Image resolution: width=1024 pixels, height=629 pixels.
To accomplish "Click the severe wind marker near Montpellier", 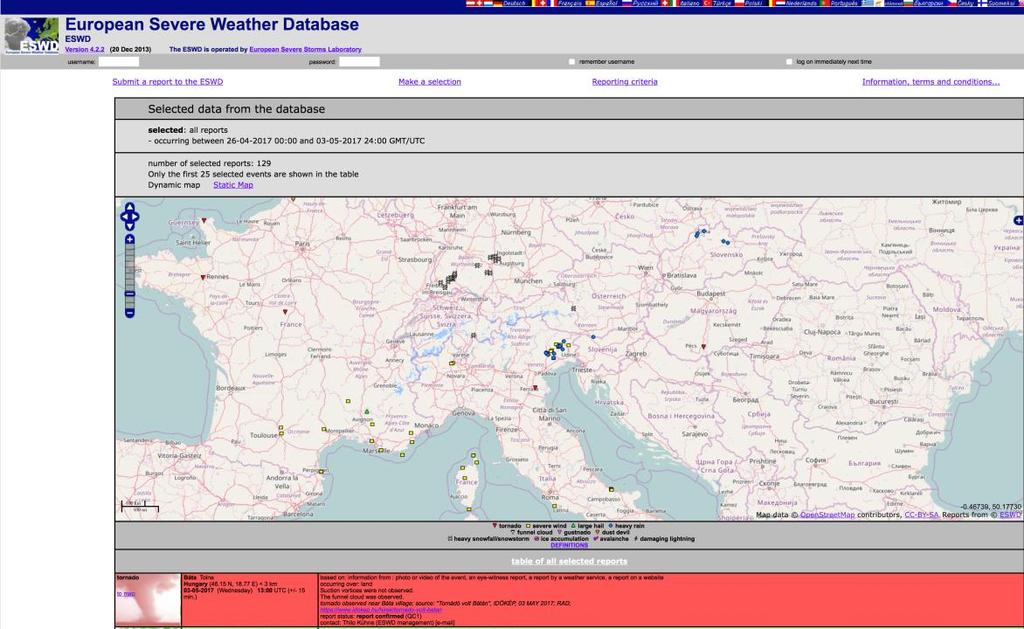I will click(x=324, y=429).
